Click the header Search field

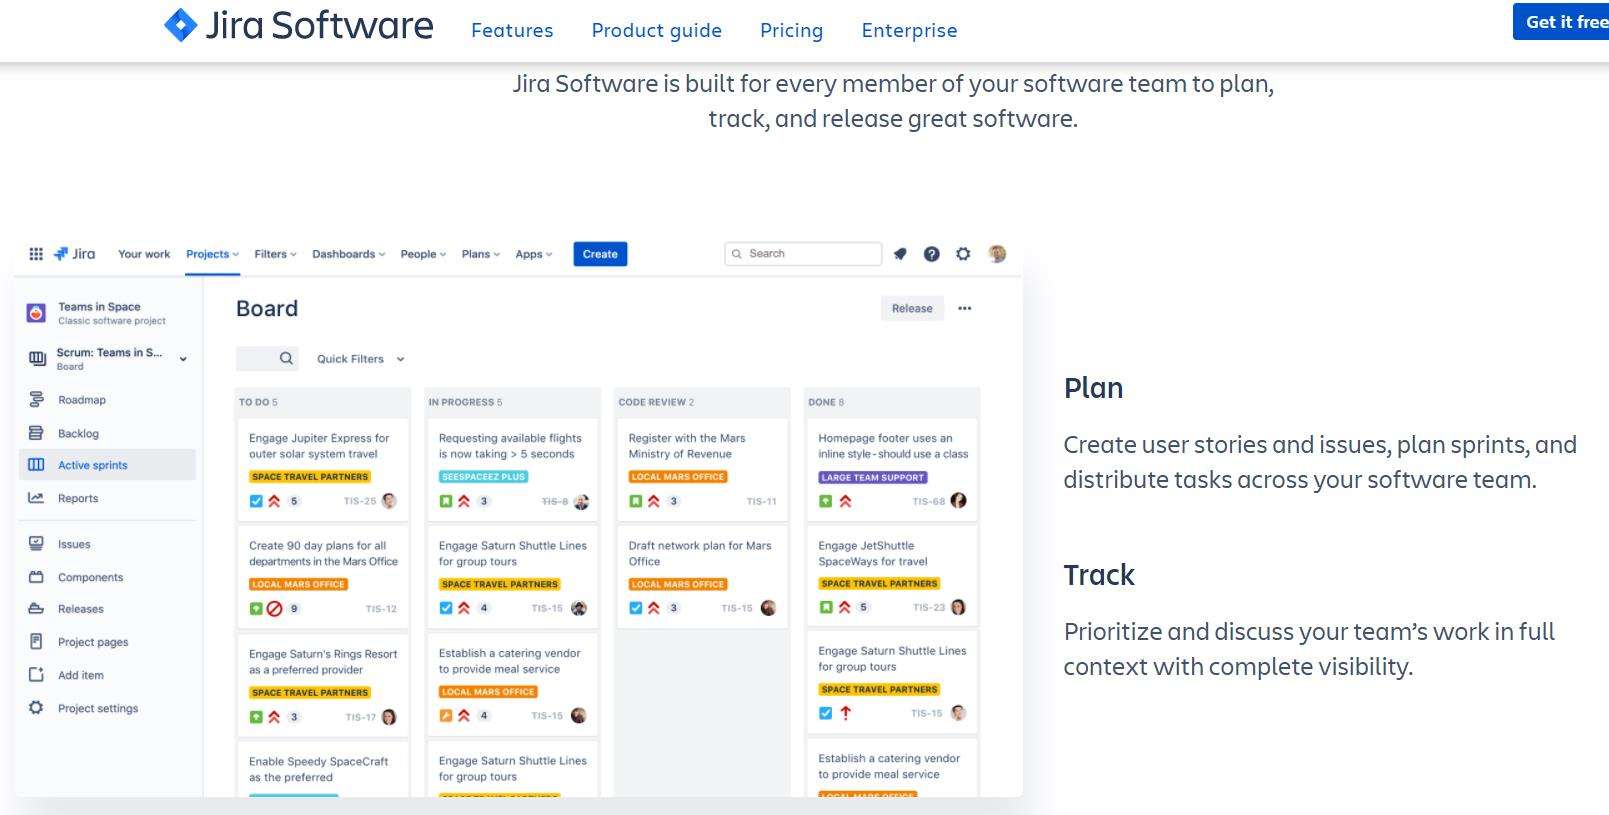[803, 254]
